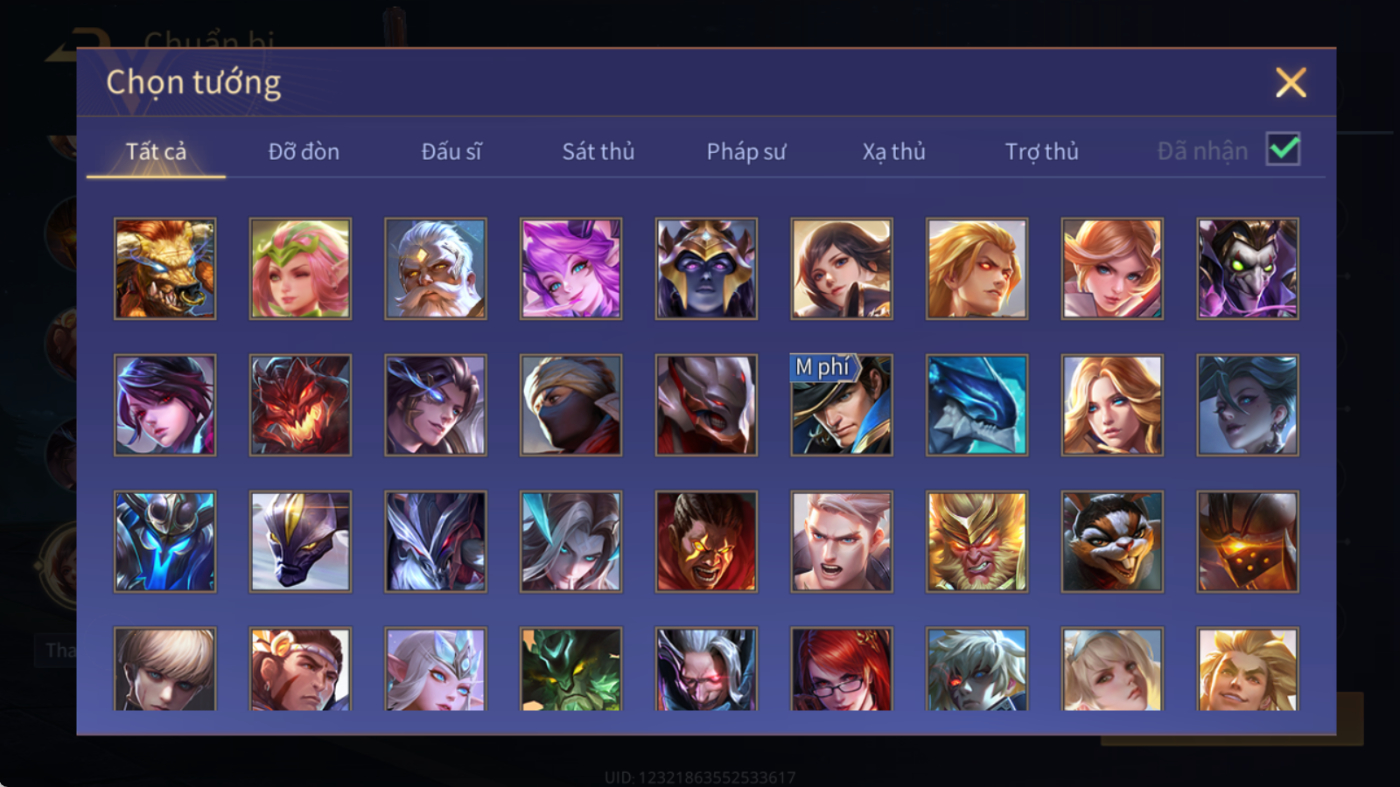
Task: Show the Pháp sư heroes
Action: [x=746, y=151]
